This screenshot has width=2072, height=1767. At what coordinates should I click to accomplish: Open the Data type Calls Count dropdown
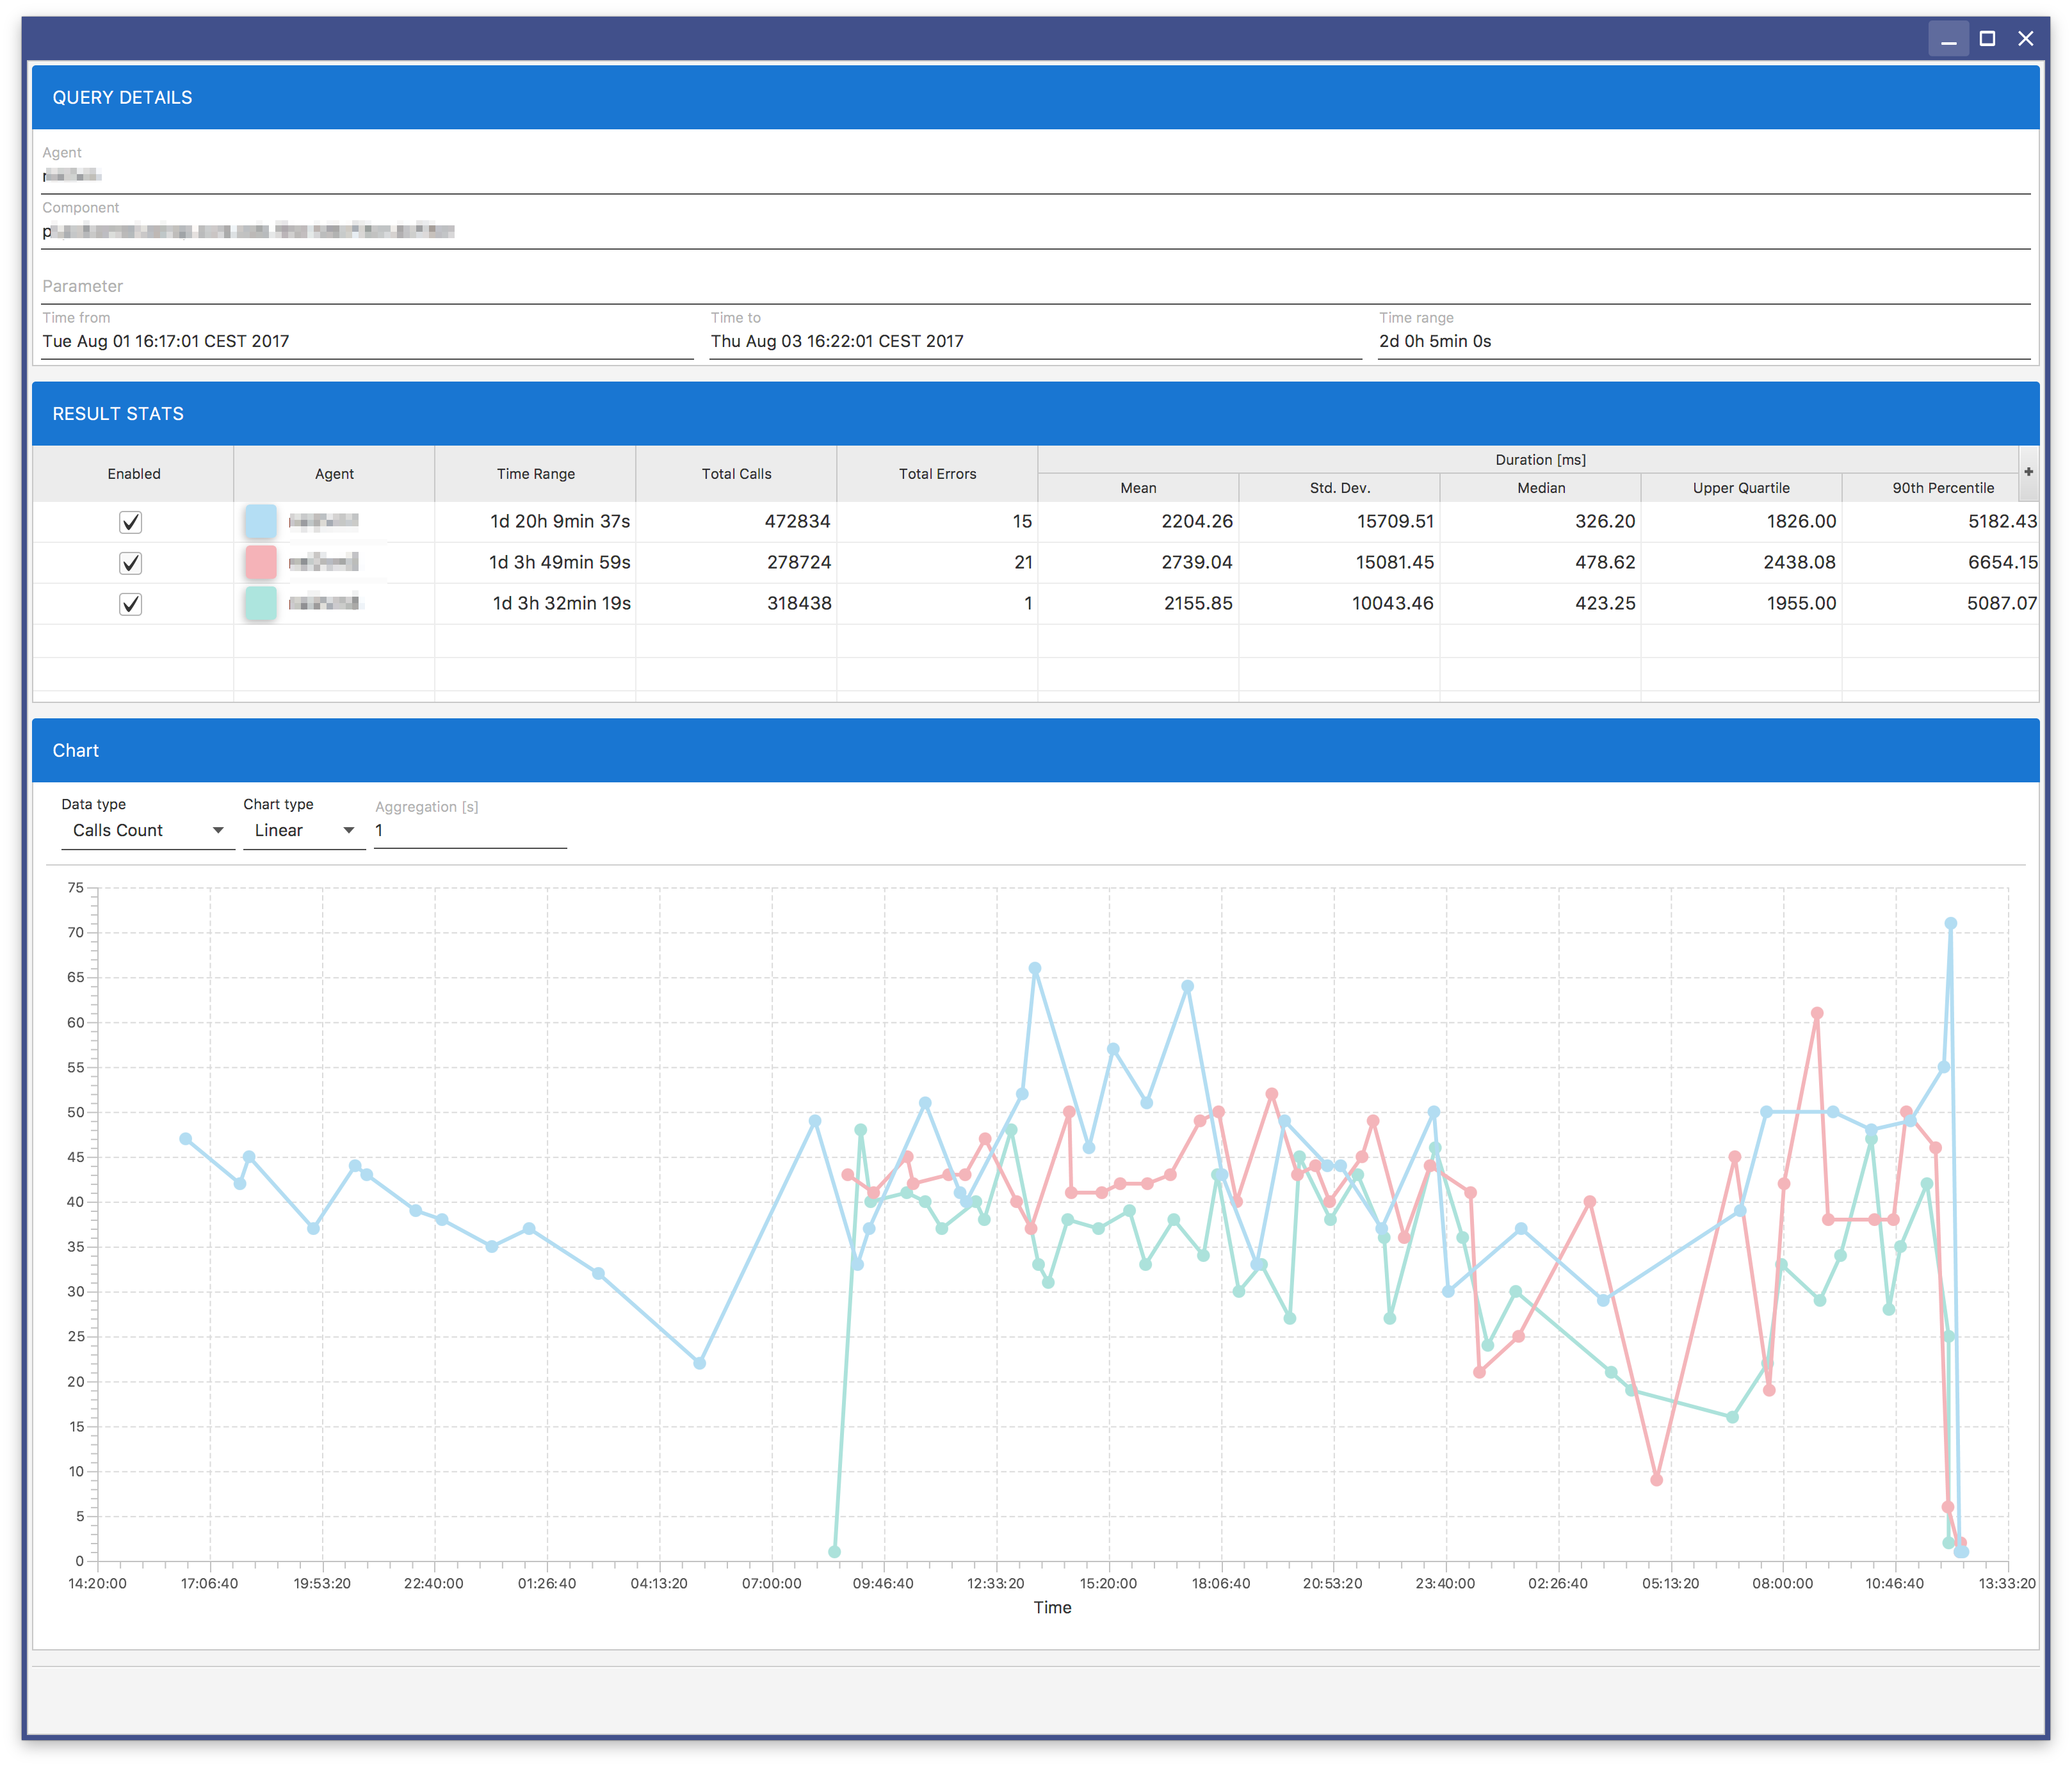pos(148,830)
